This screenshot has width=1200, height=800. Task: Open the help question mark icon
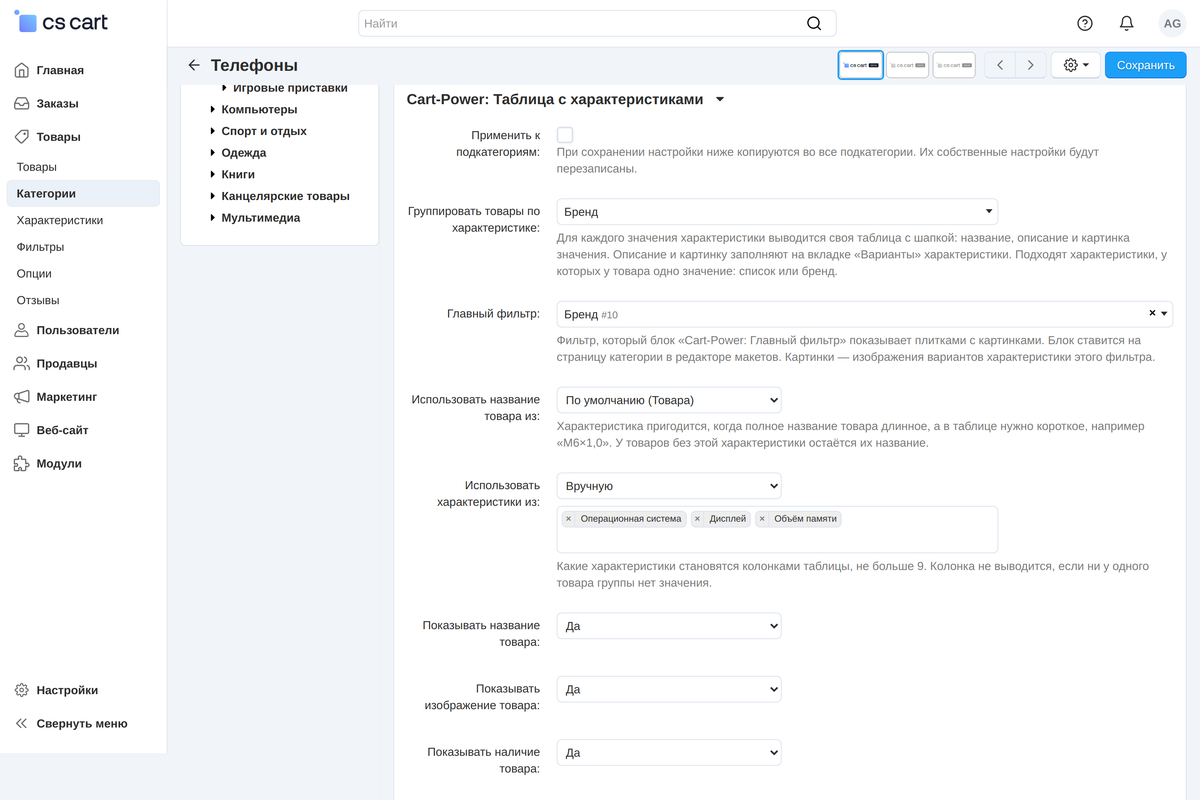pyautogui.click(x=1085, y=23)
